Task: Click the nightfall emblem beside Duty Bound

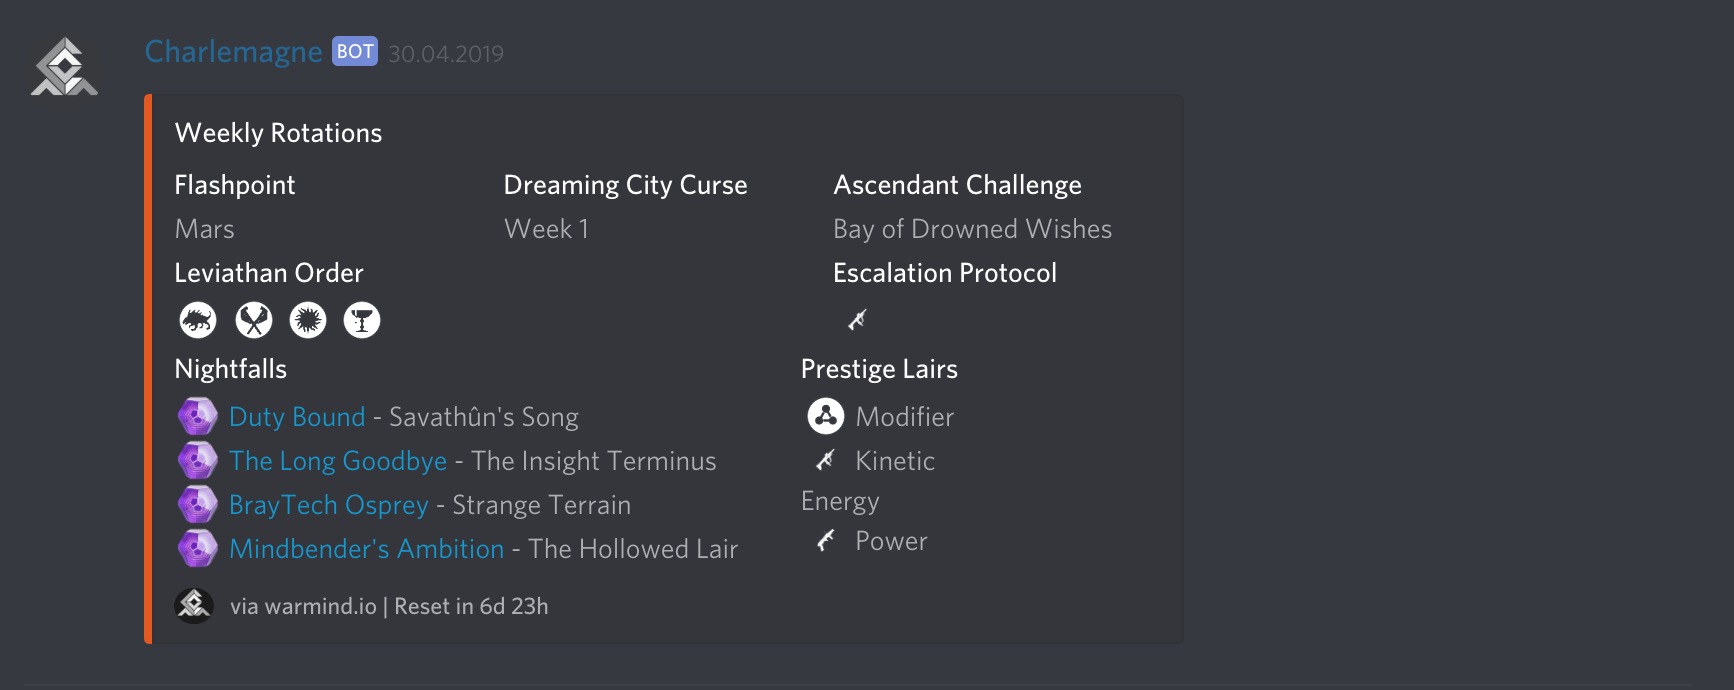Action: pyautogui.click(x=198, y=416)
